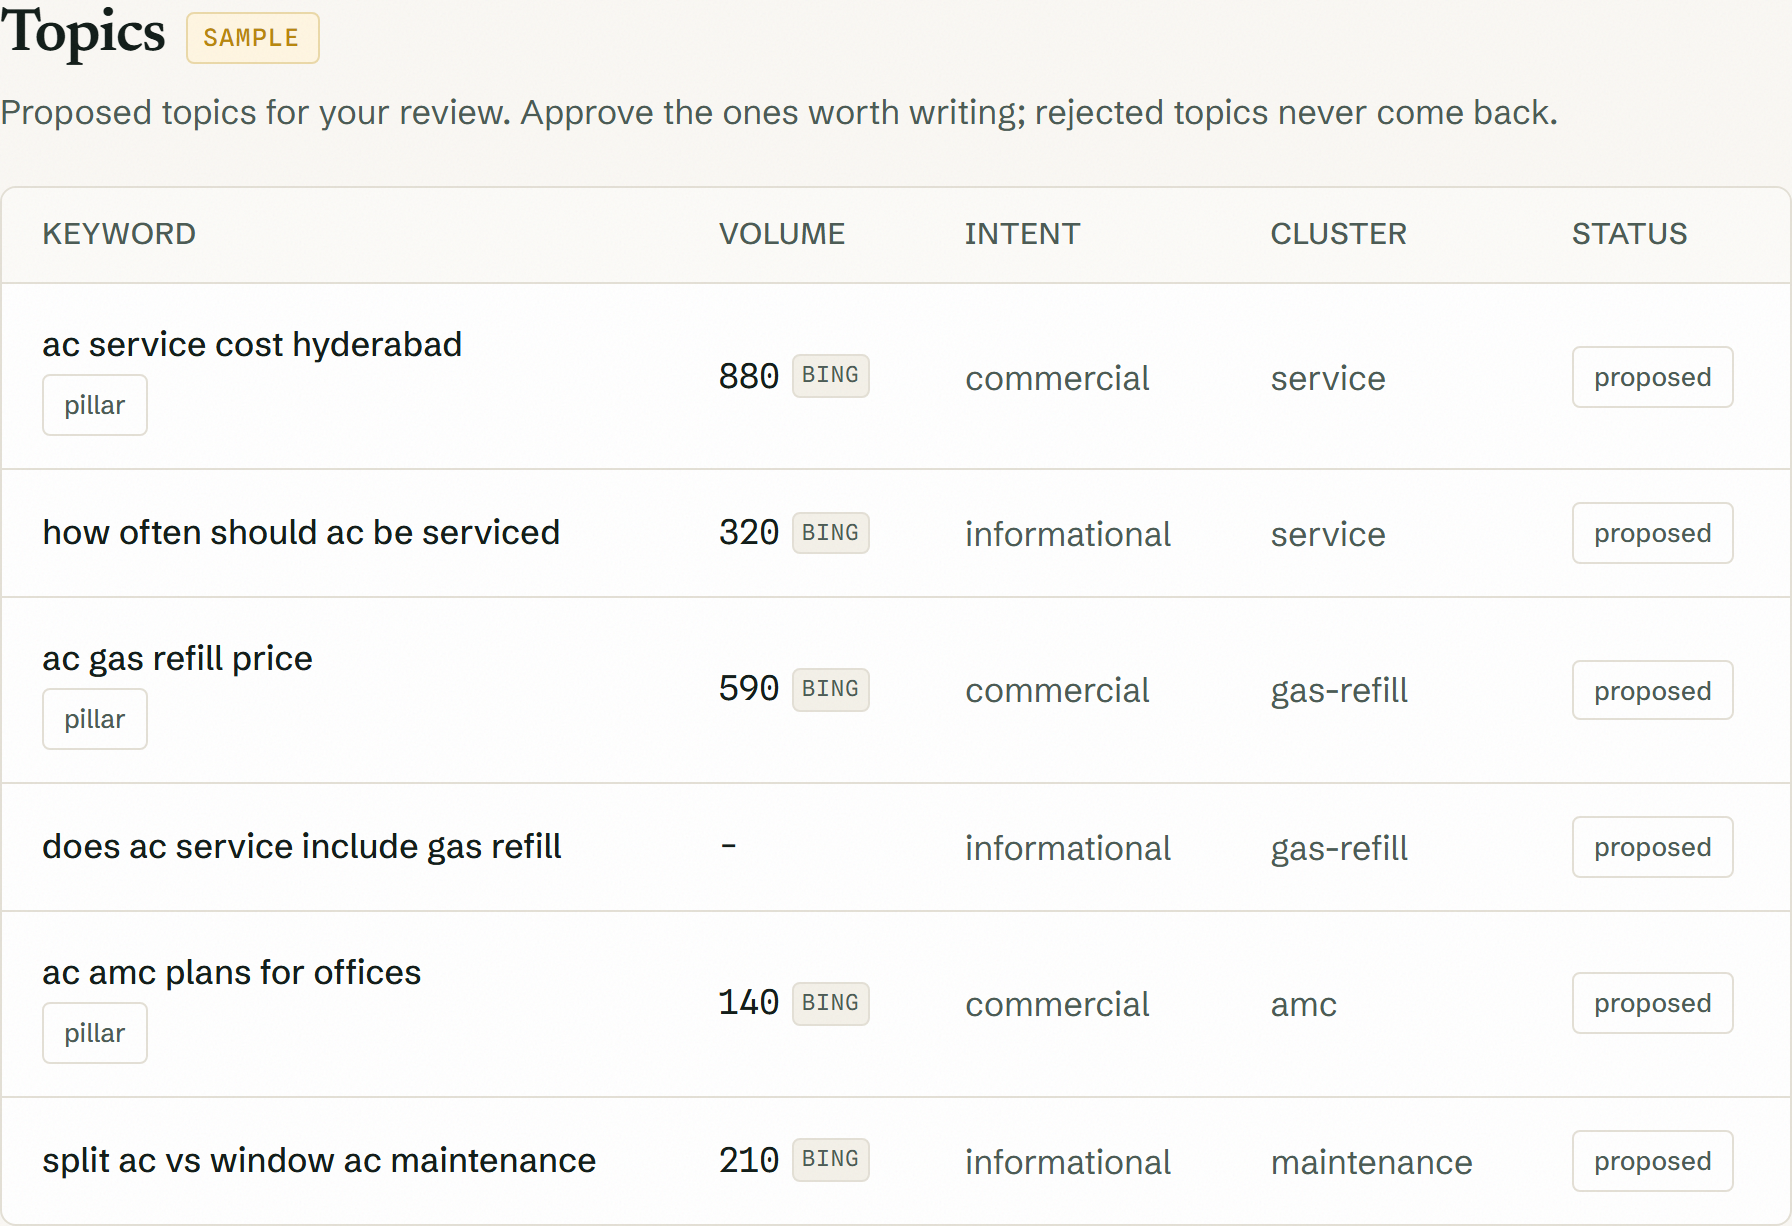
Task: Click pillar tag under ac amc plans for offices
Action: click(95, 1033)
